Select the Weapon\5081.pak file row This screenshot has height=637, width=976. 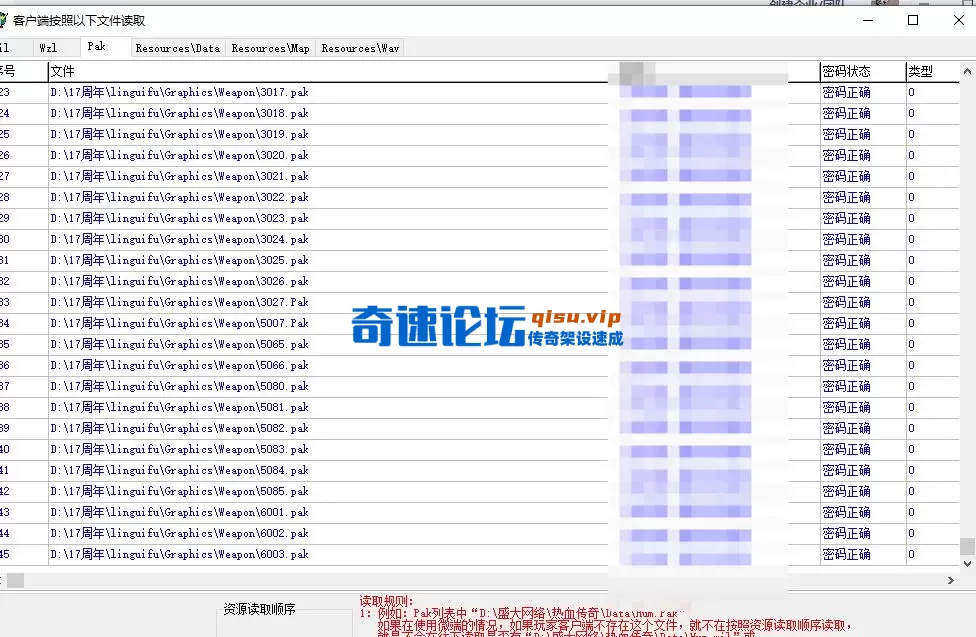click(479, 408)
